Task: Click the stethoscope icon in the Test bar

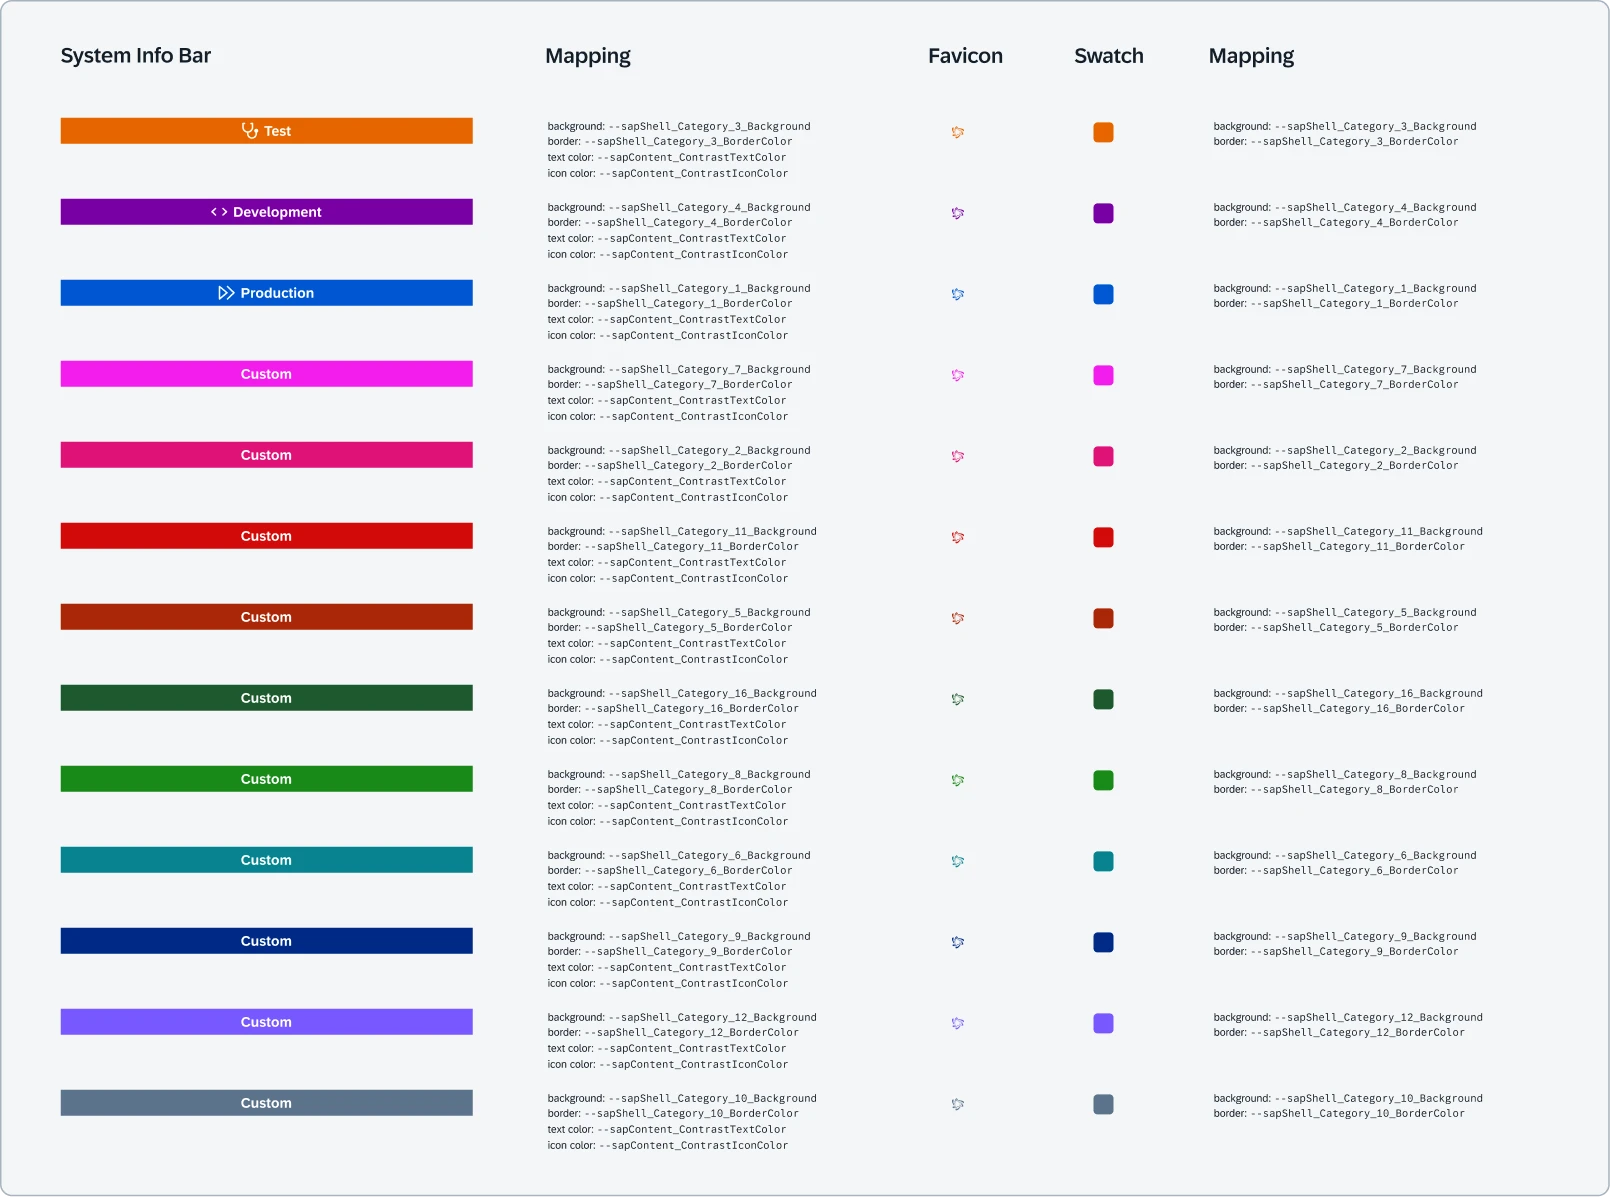Action: tap(250, 131)
